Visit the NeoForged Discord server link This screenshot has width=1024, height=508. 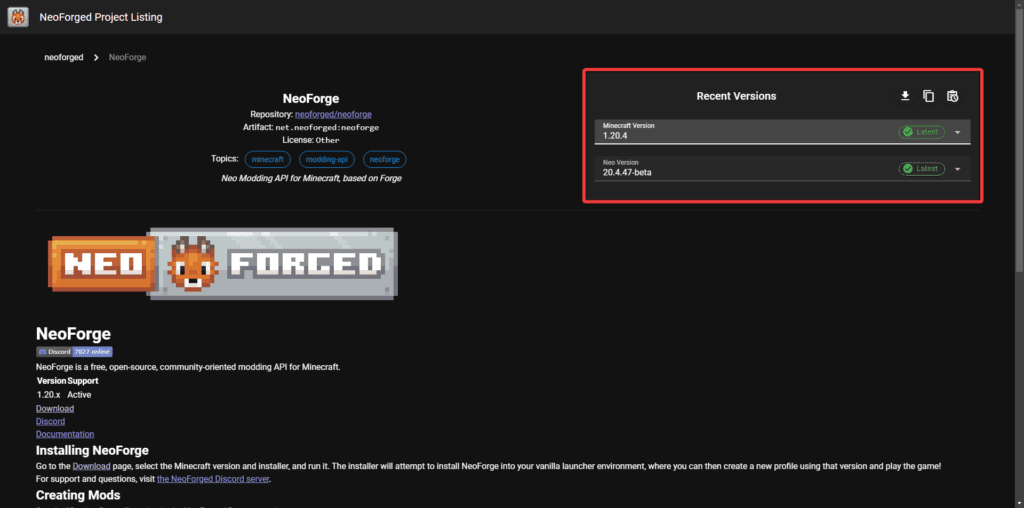point(213,479)
